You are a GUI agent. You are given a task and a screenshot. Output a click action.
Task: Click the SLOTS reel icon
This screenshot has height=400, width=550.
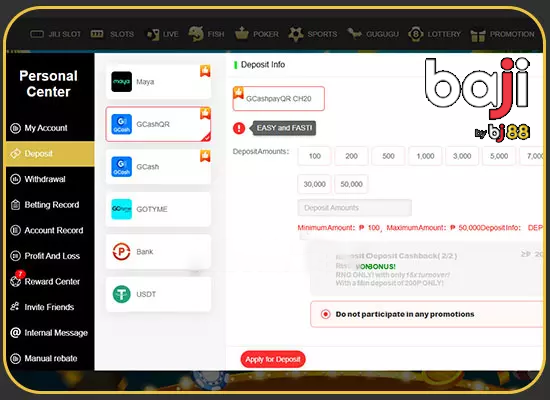97,34
